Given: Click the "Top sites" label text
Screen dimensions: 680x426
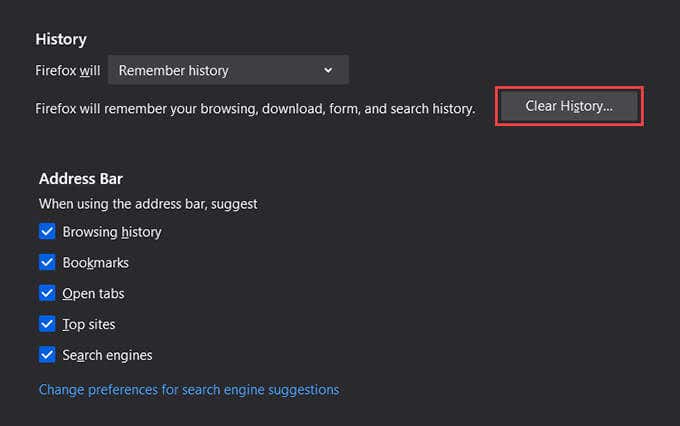Looking at the screenshot, I should (89, 325).
